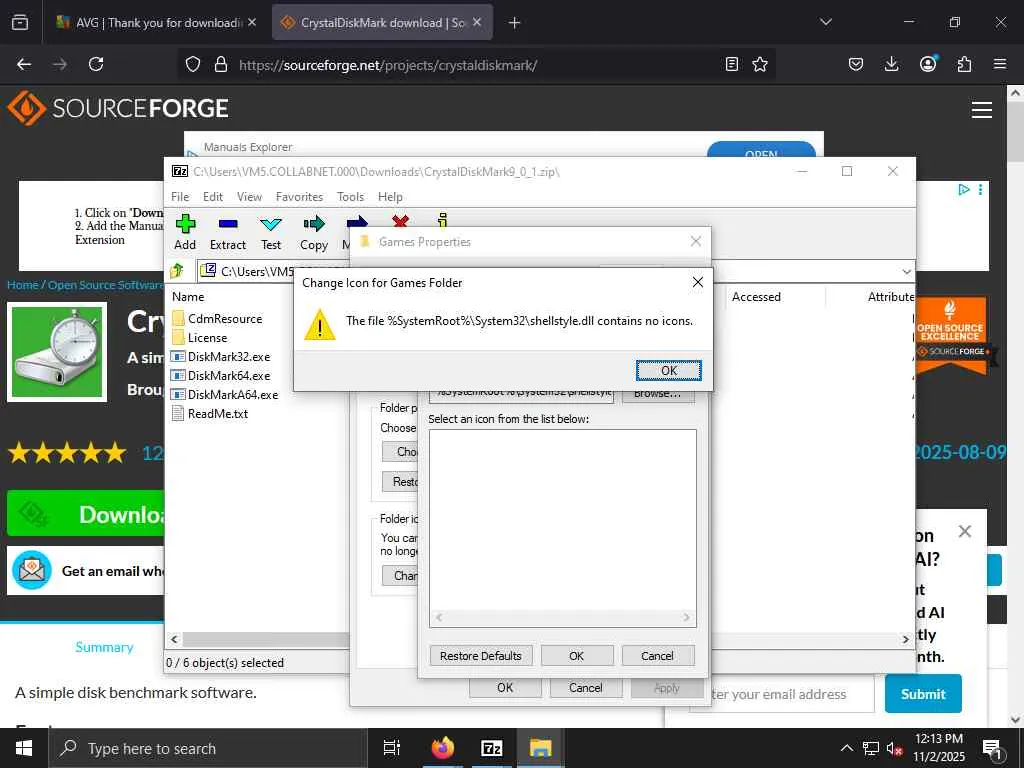Click Cancel in Games Properties dialog
1024x768 pixels.
point(586,688)
